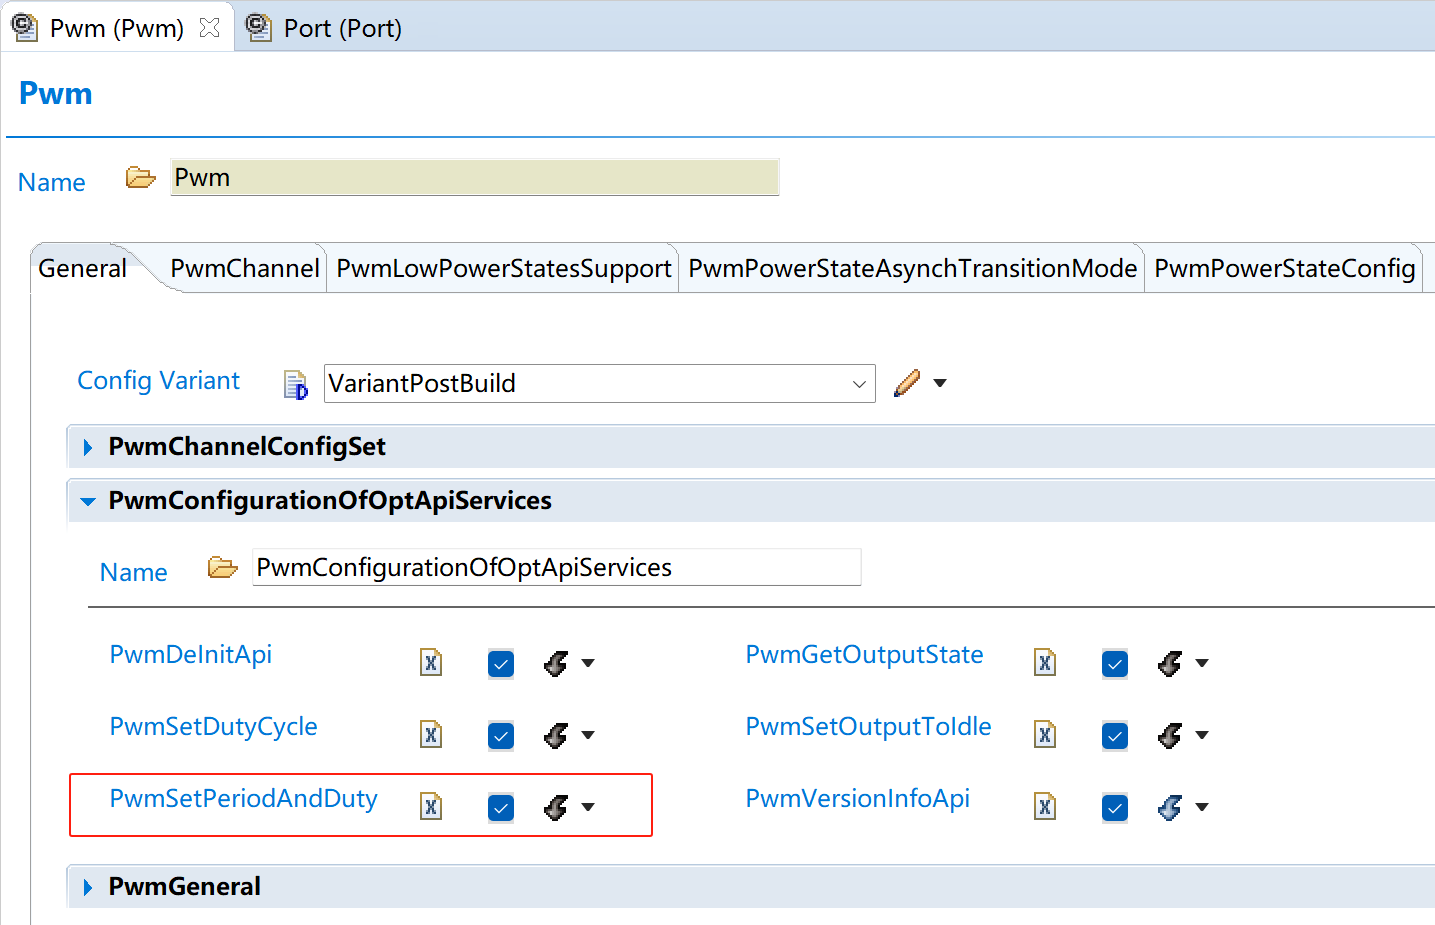Select the General tab

[x=82, y=268]
